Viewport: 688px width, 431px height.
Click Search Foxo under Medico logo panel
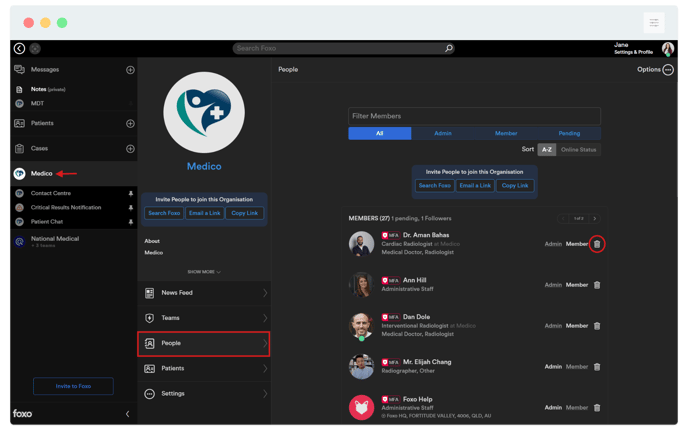tap(164, 213)
